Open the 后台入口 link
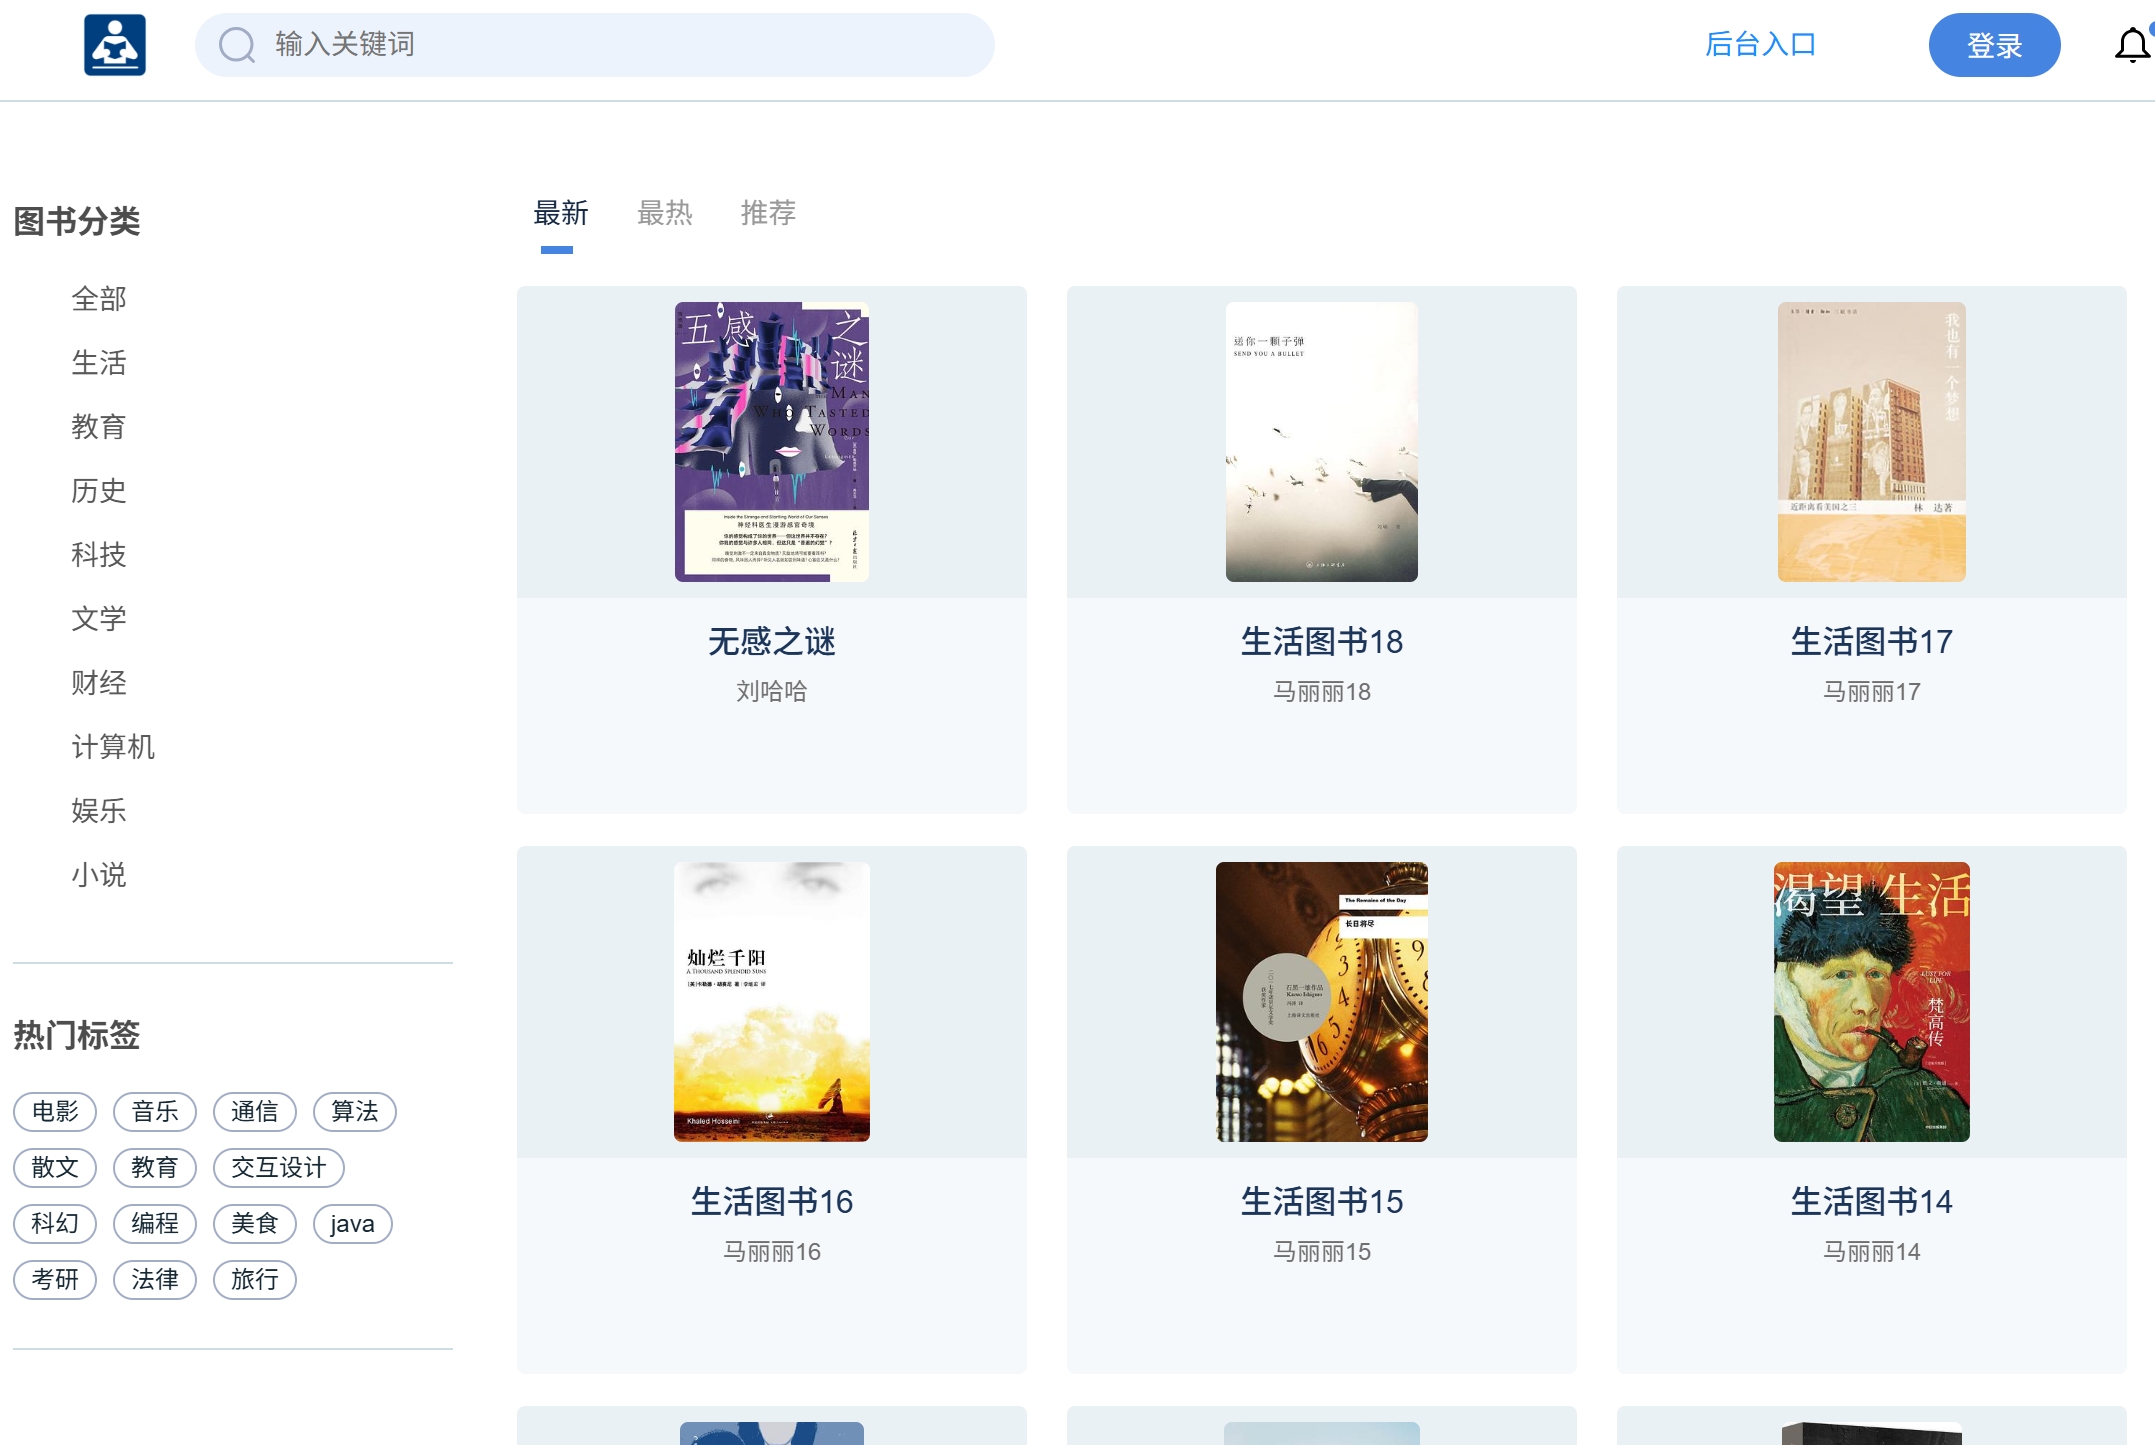Screen dimensions: 2155x1445 coord(1761,44)
